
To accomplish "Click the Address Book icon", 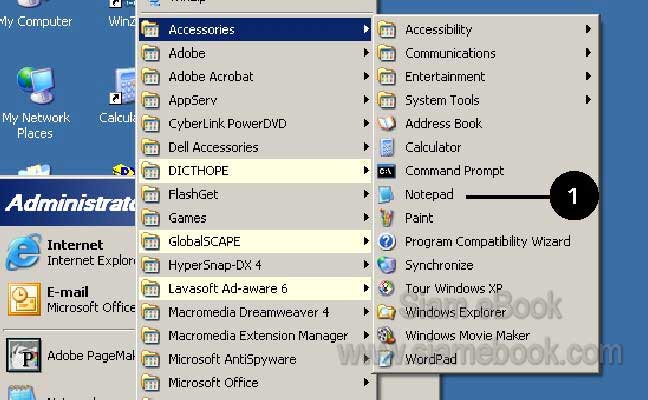I will 386,124.
